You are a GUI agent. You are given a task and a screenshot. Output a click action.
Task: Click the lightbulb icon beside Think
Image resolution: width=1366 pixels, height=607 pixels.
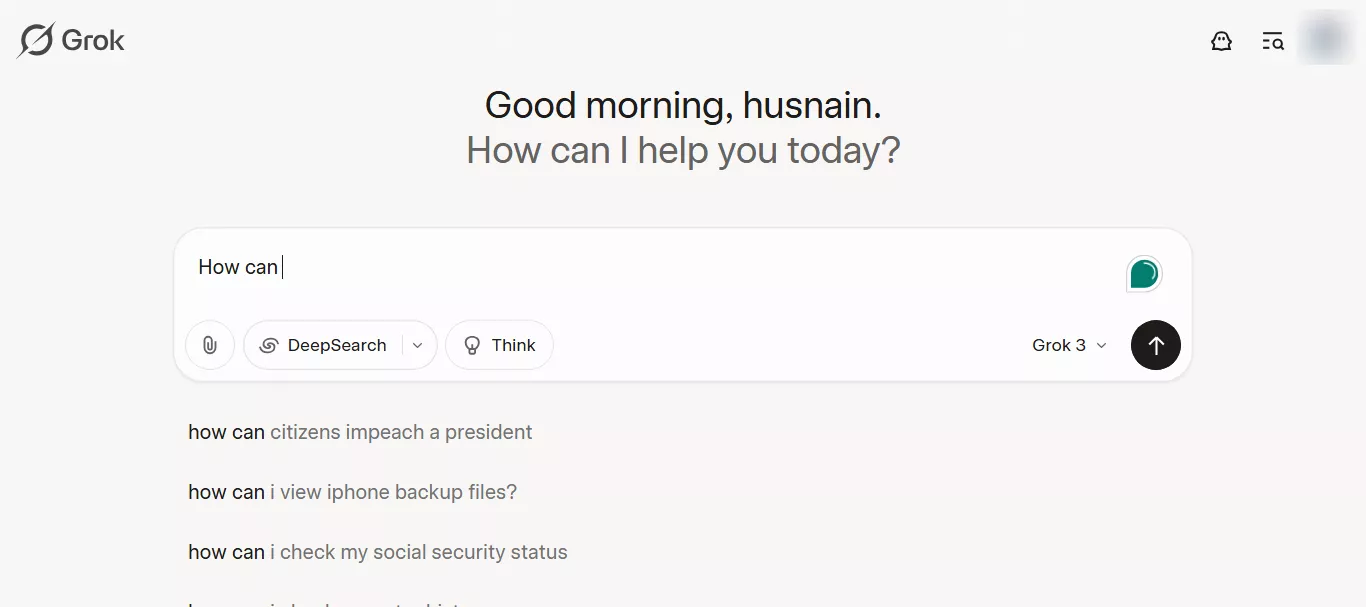pos(472,345)
